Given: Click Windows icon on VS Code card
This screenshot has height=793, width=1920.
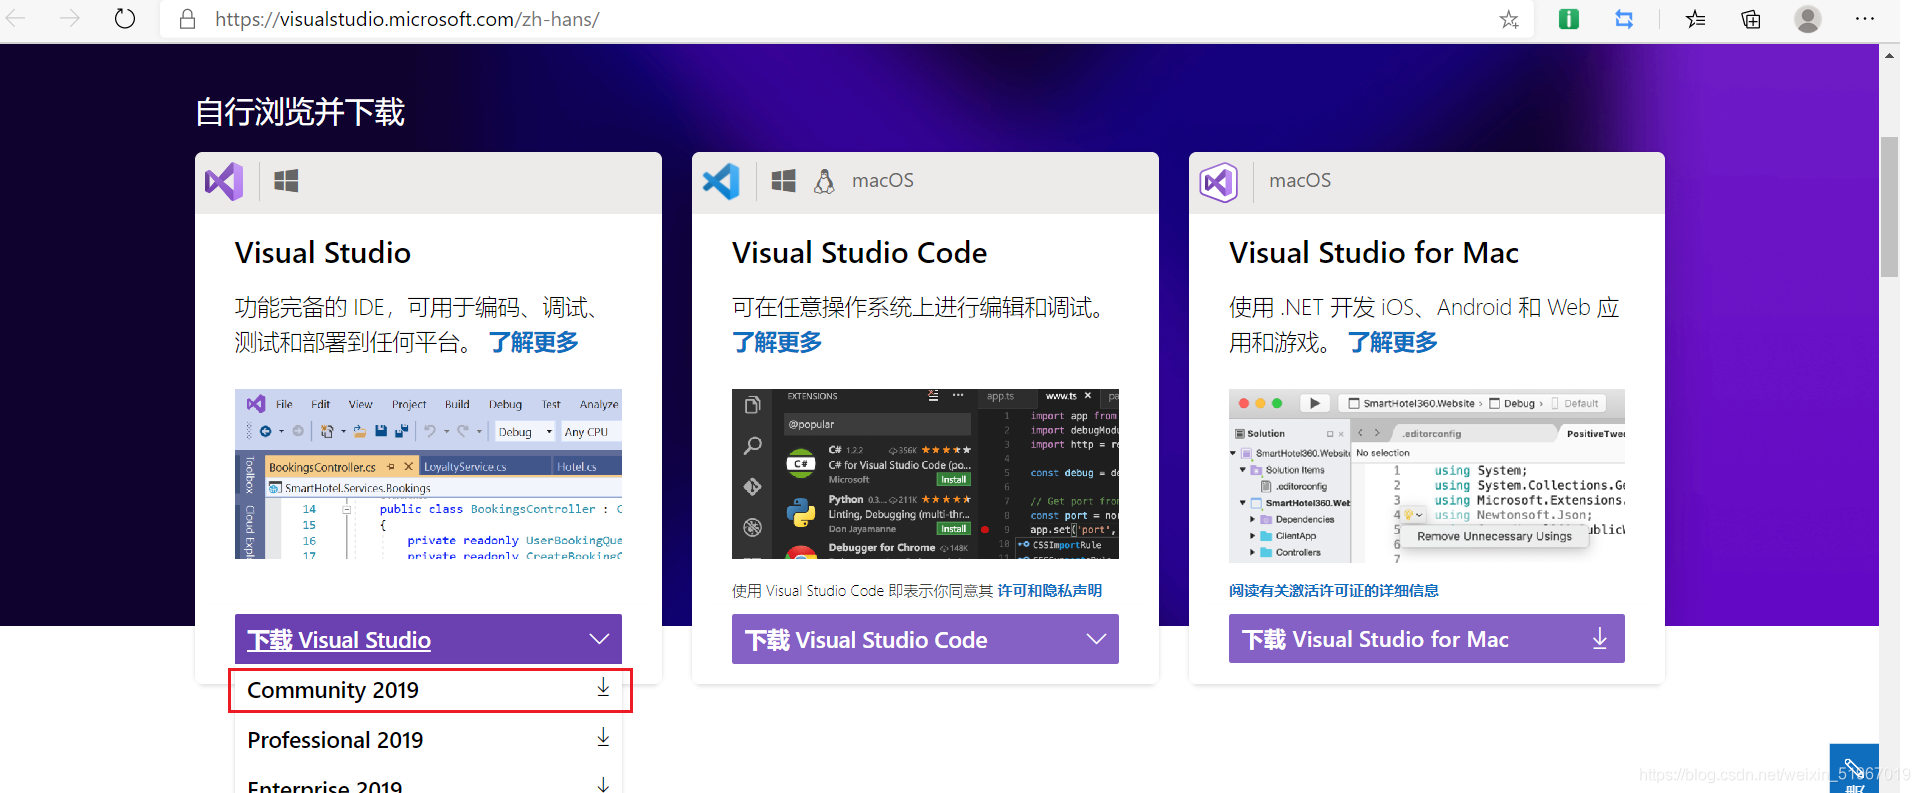Looking at the screenshot, I should pos(783,181).
